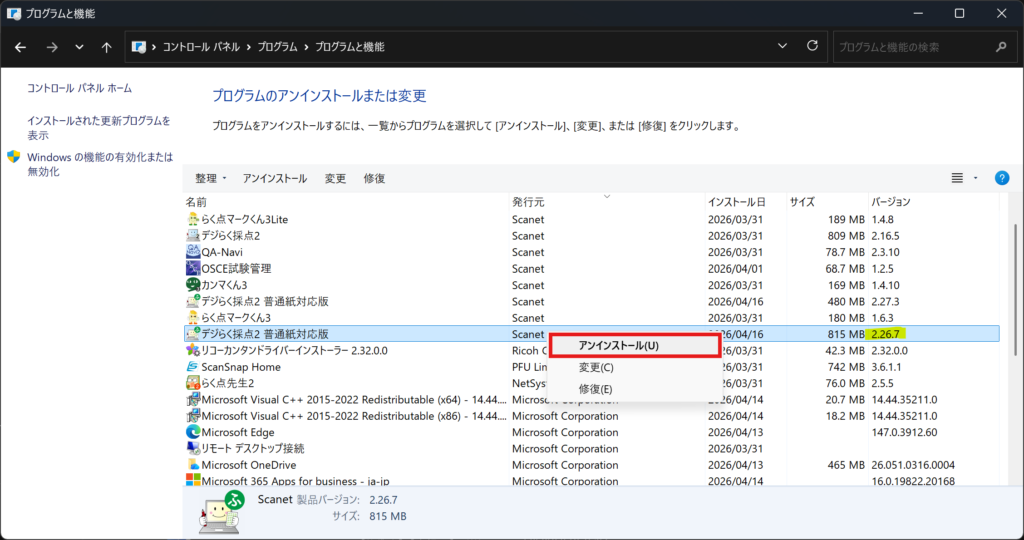Click the help question mark icon
Screen dimensions: 1024x540
[1002, 178]
